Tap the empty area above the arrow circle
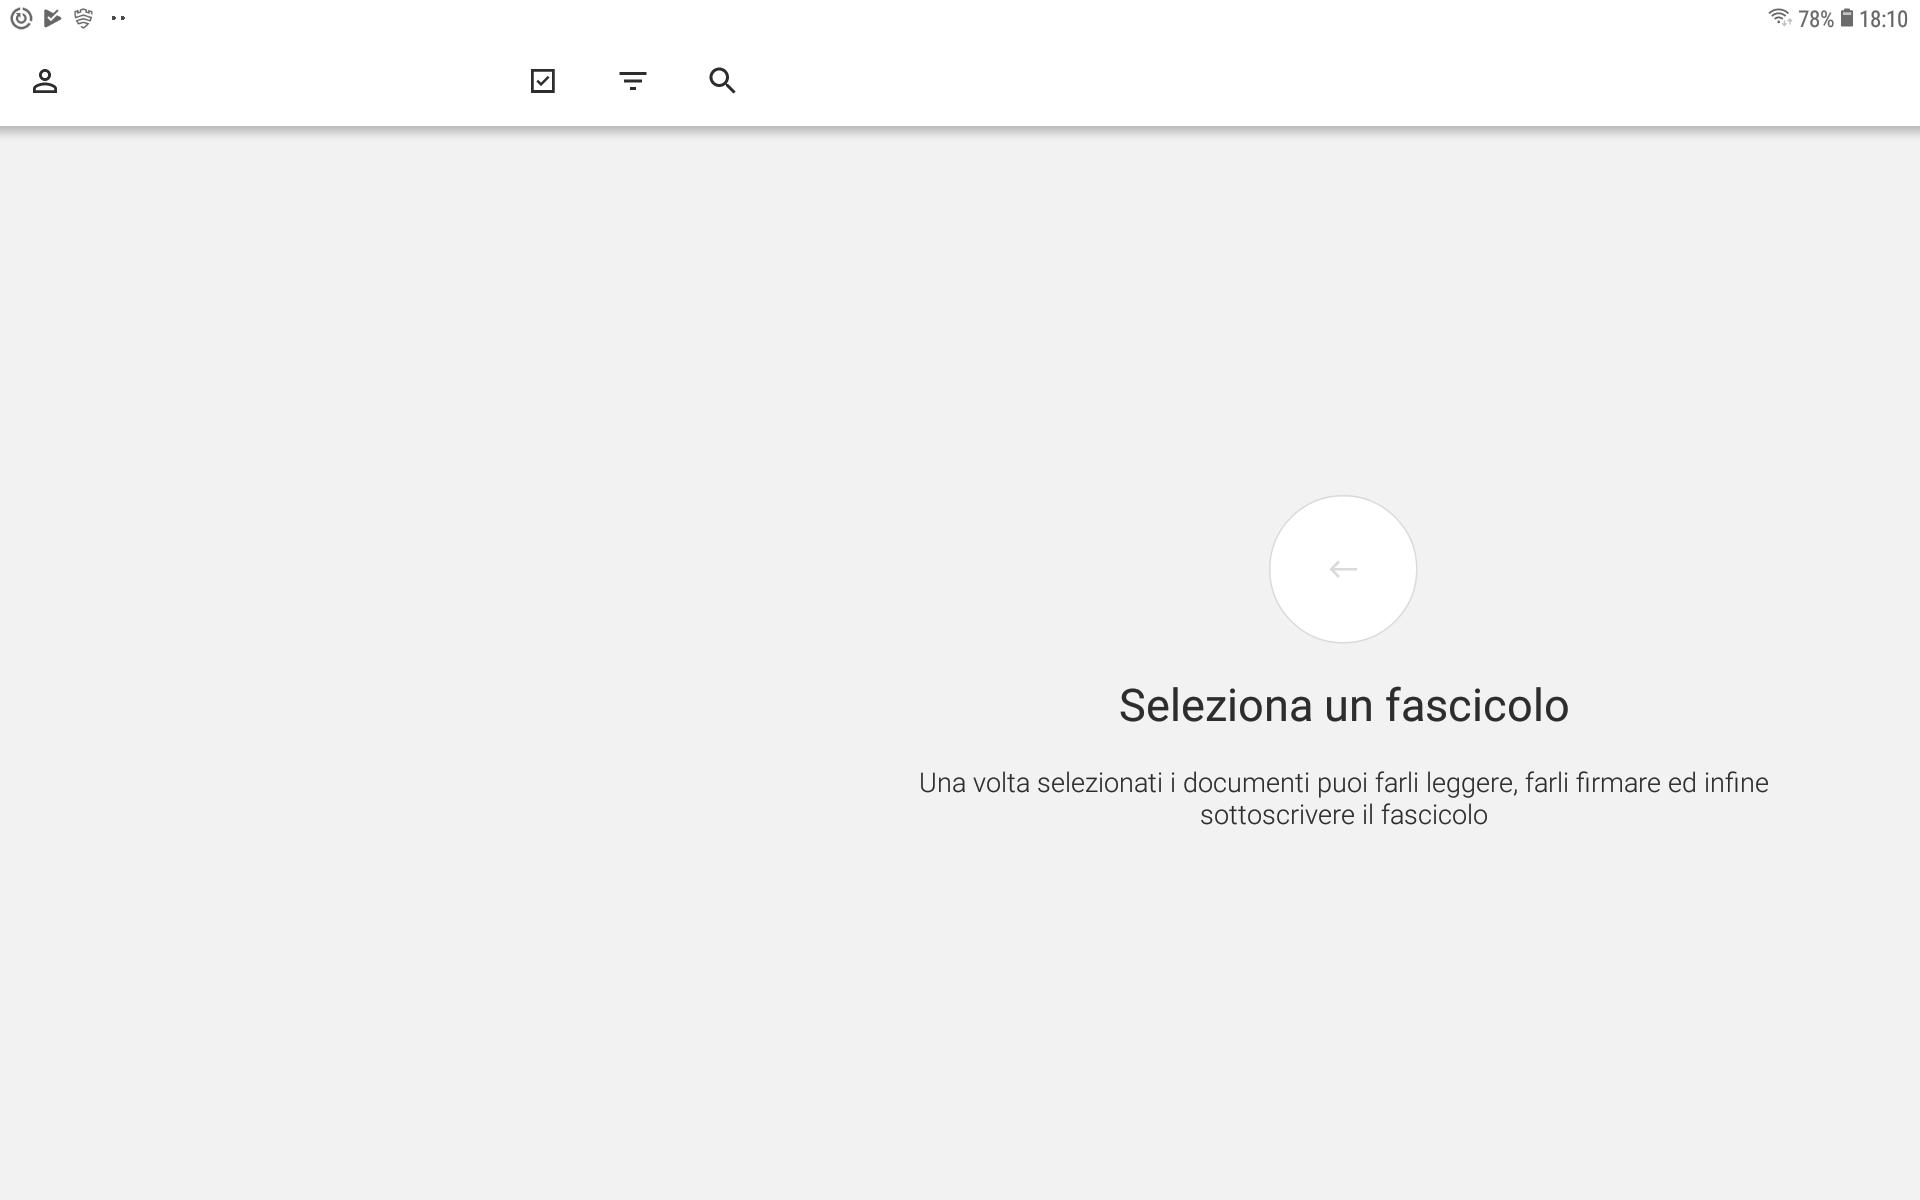 1343,320
